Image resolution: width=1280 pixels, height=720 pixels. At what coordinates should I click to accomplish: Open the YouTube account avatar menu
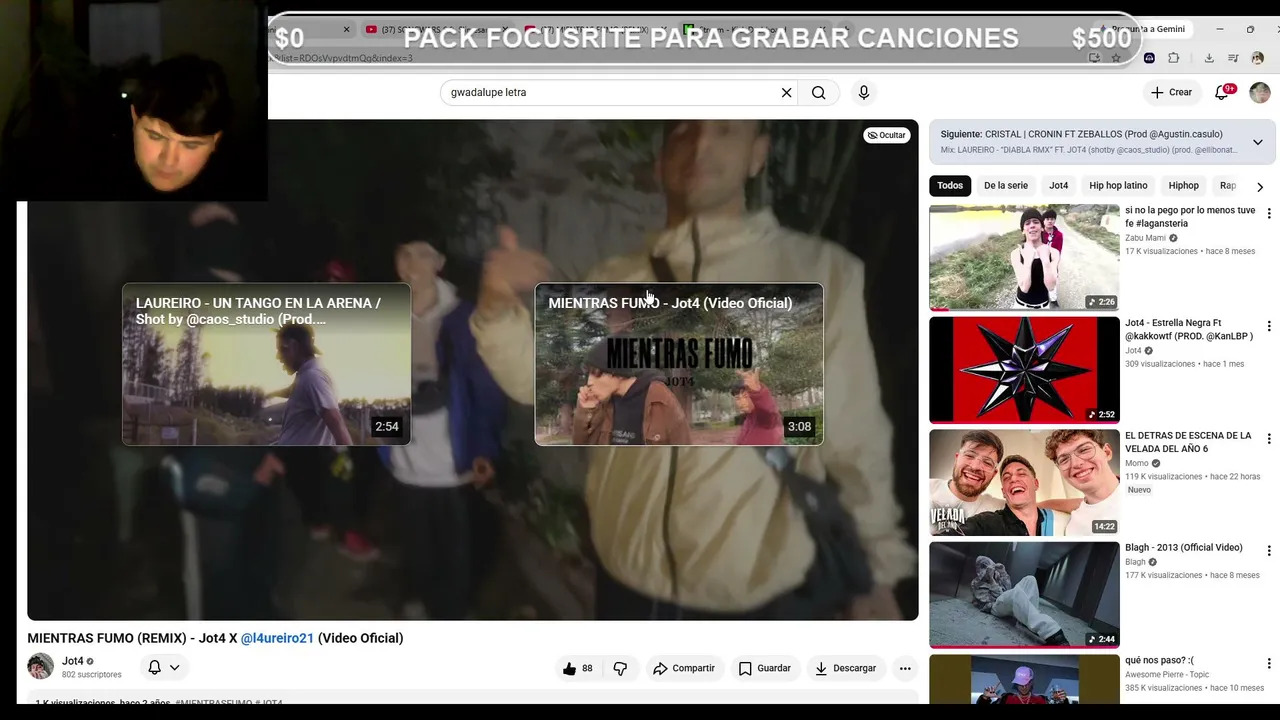pos(1260,92)
